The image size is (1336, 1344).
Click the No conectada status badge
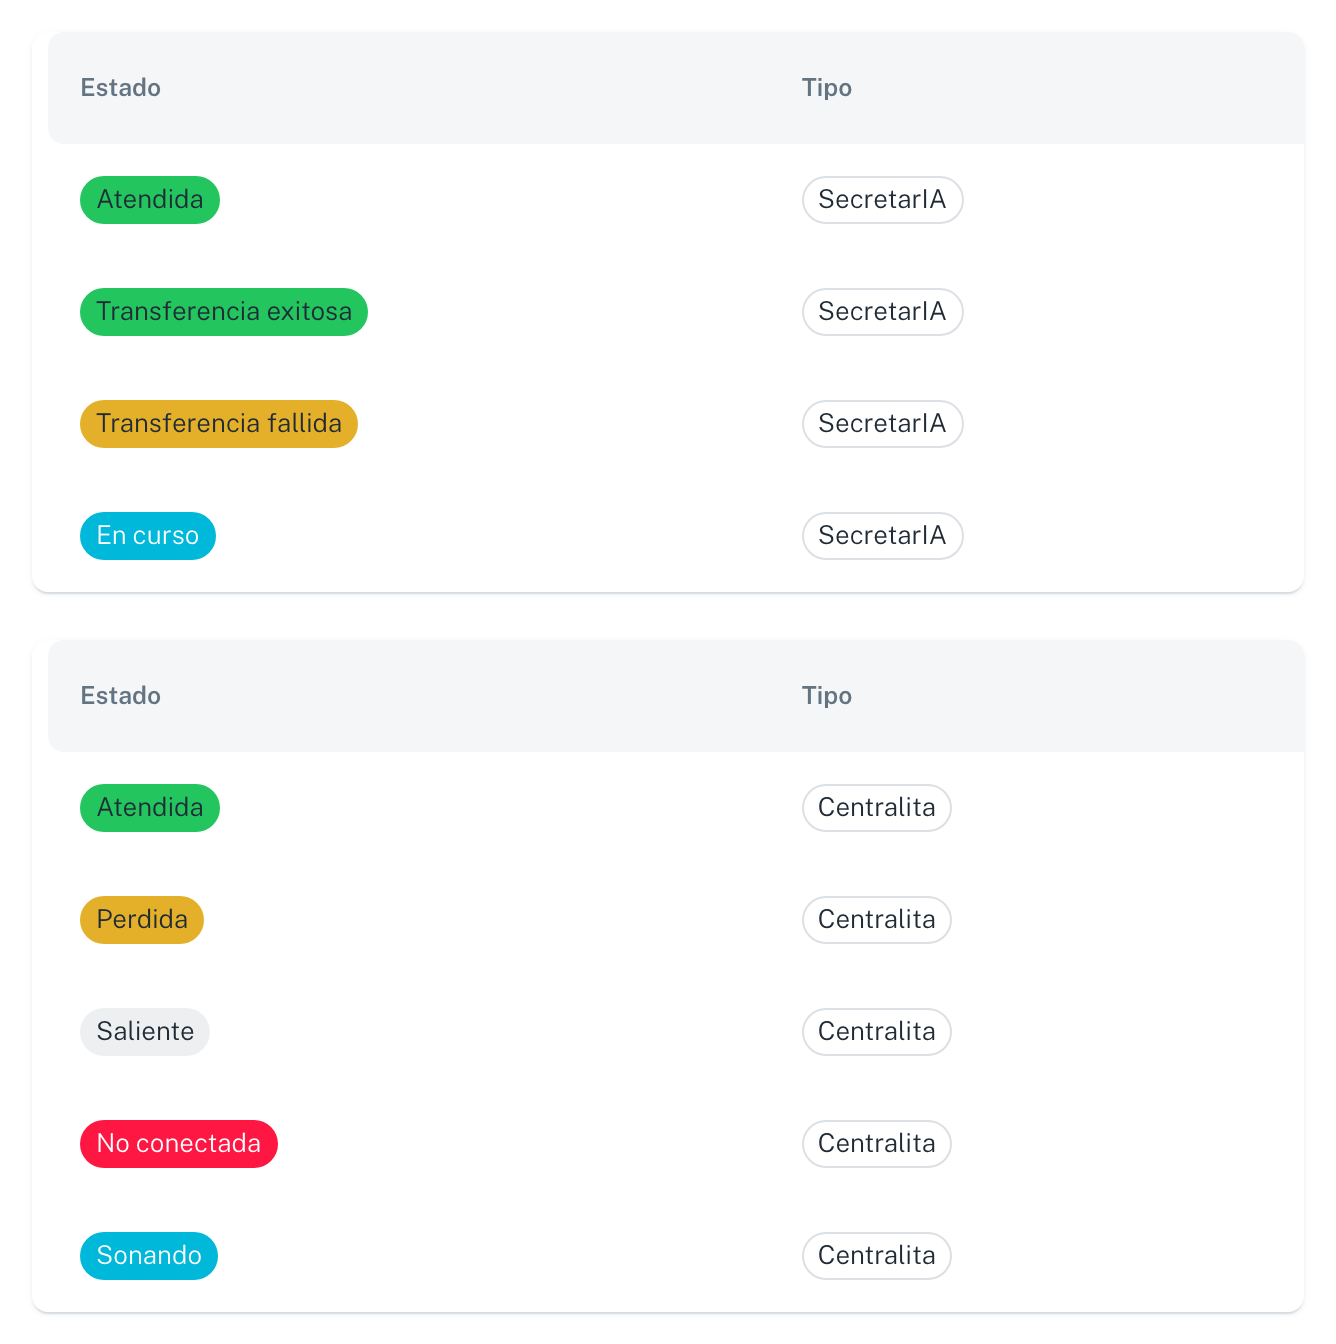pos(179,1144)
